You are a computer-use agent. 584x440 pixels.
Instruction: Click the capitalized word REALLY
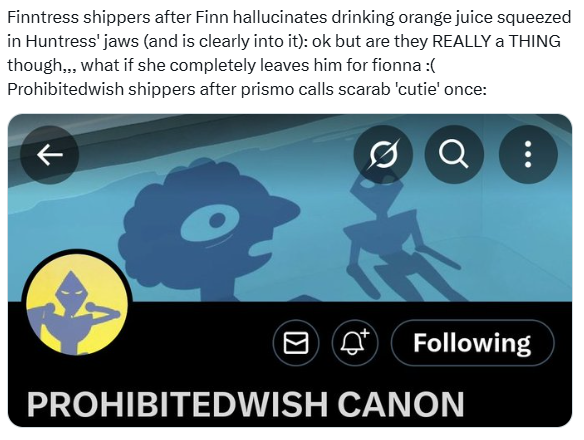coord(461,41)
